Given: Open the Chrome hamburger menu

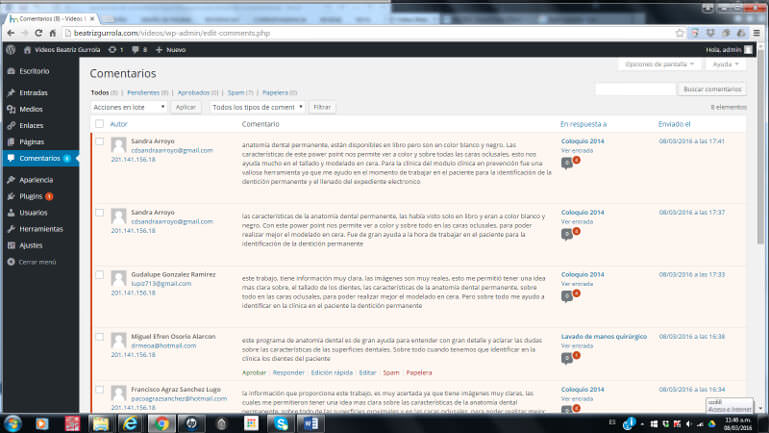Looking at the screenshot, I should (757, 33).
